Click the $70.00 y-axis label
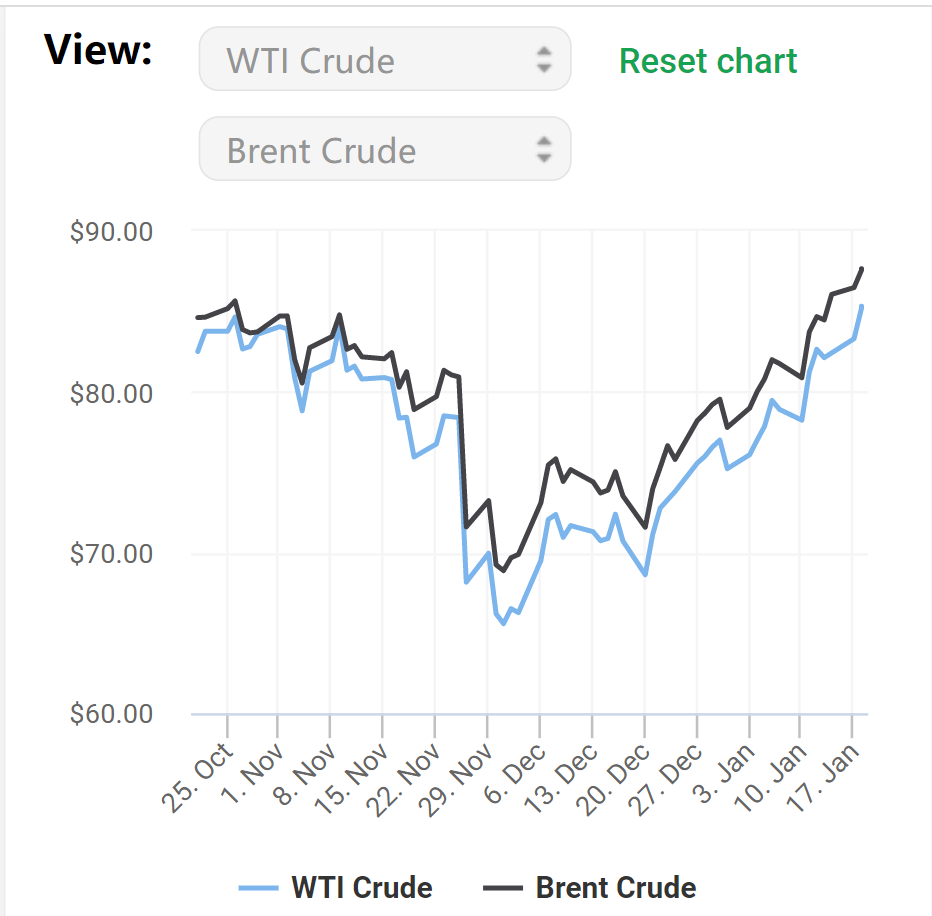The image size is (932, 916). [111, 554]
